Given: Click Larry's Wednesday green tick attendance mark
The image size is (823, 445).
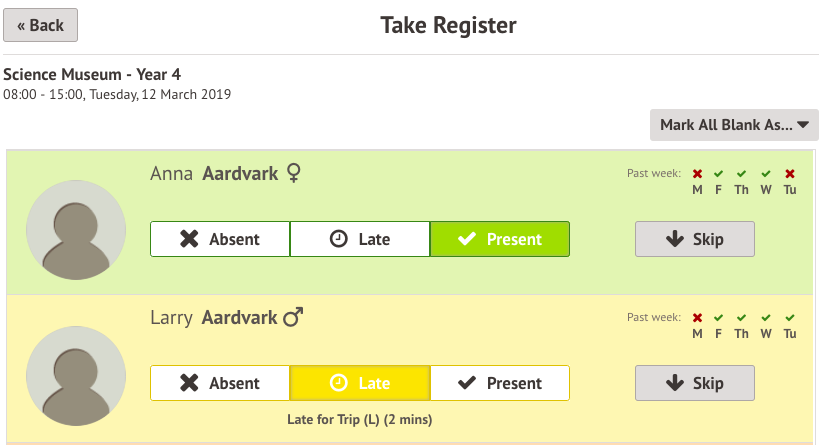Looking at the screenshot, I should 766,318.
